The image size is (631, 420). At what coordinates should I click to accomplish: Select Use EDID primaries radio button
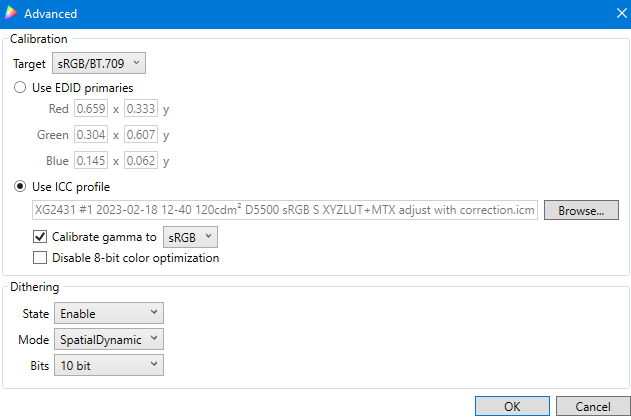[x=20, y=88]
